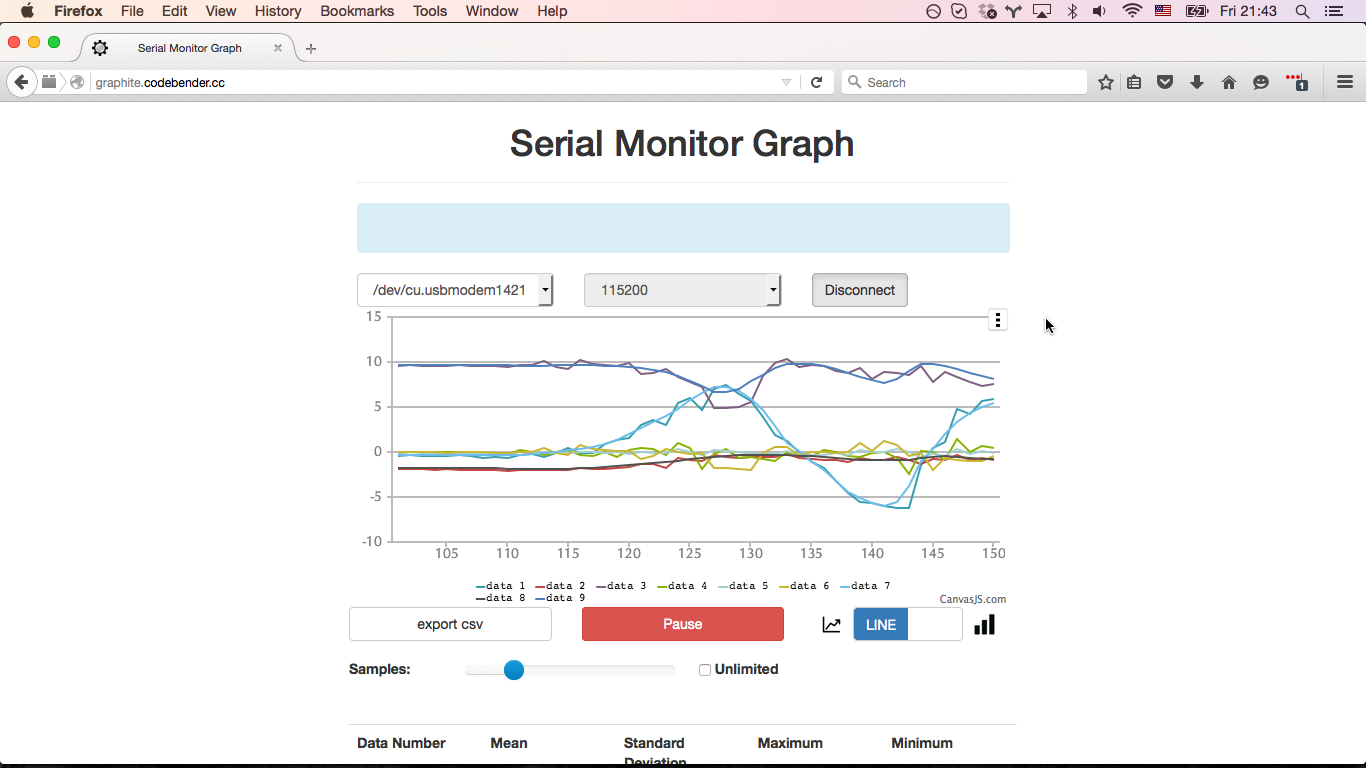Reload the page with the refresh icon
The width and height of the screenshot is (1366, 768).
(x=817, y=82)
